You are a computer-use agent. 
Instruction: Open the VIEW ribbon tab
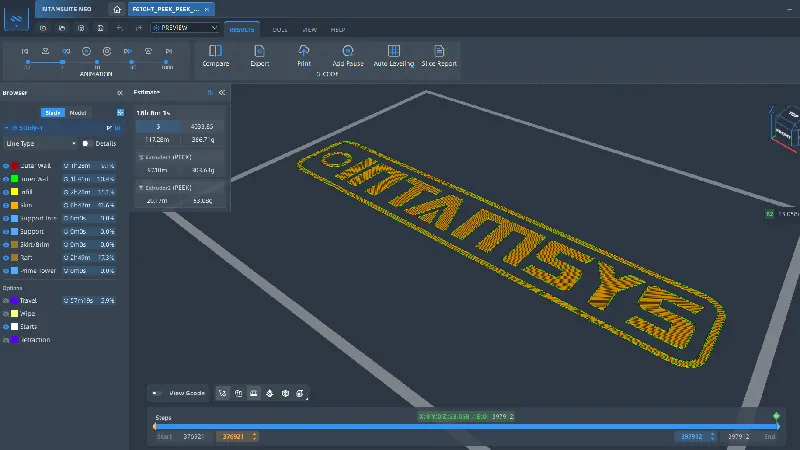pyautogui.click(x=309, y=30)
